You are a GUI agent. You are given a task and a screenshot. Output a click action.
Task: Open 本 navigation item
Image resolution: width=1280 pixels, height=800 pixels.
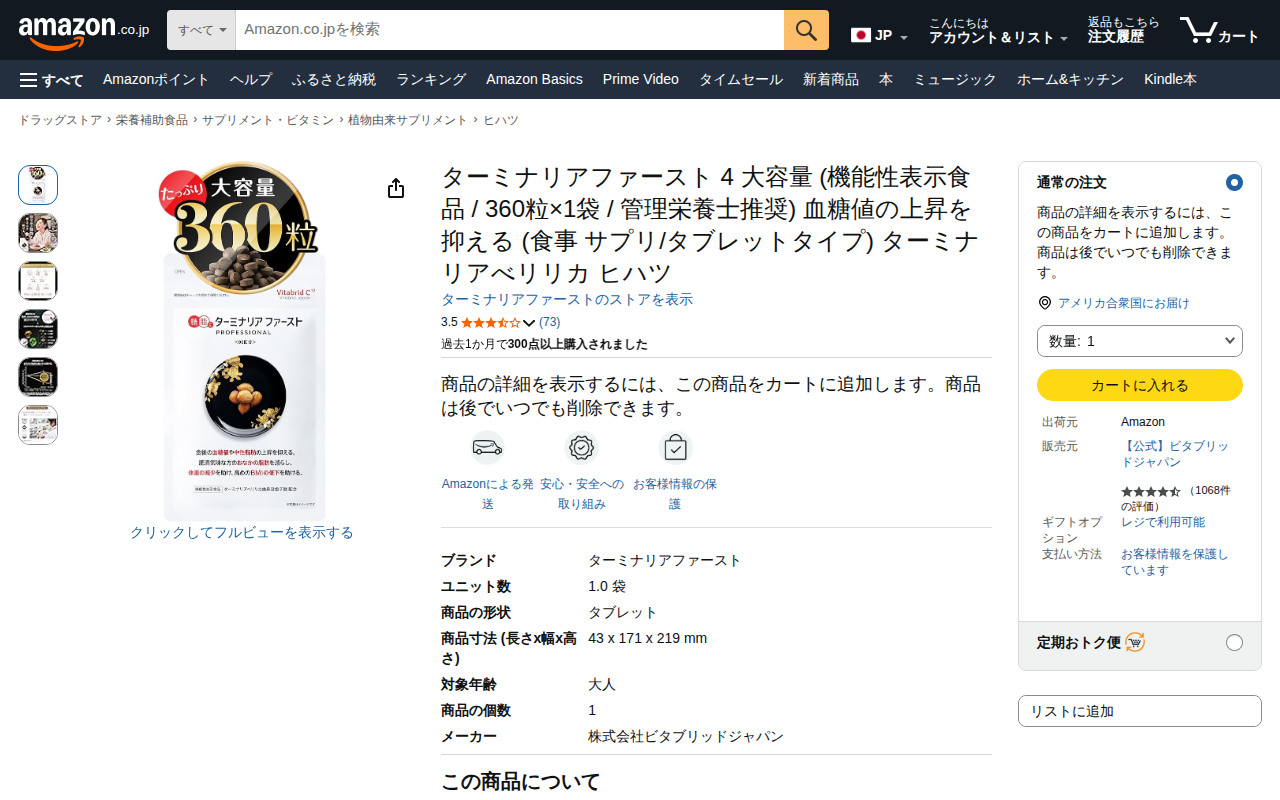point(886,80)
